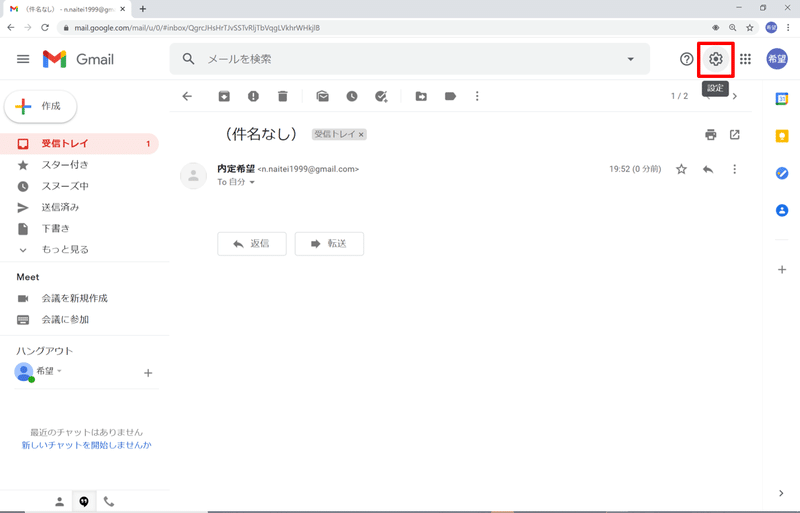Viewport: 800px width, 513px height.
Task: Open the Hangouts conversations tab icon
Action: pos(84,502)
